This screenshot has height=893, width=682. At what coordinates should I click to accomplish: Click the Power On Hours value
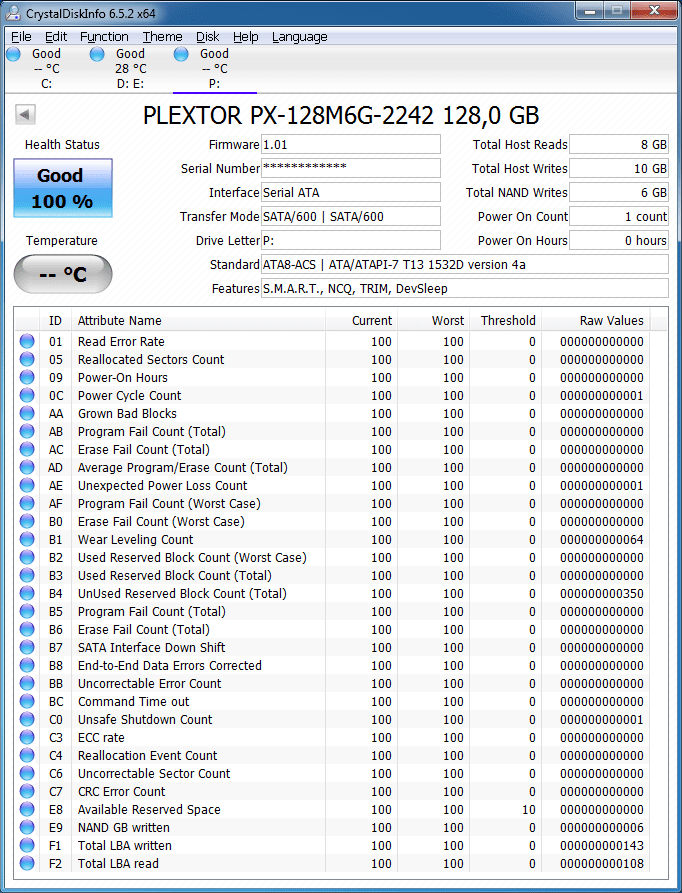pyautogui.click(x=619, y=240)
